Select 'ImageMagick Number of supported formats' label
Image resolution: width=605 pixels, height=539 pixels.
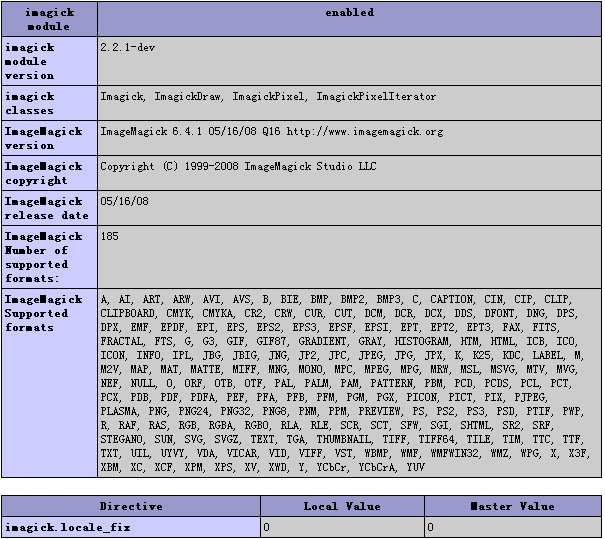coord(49,257)
